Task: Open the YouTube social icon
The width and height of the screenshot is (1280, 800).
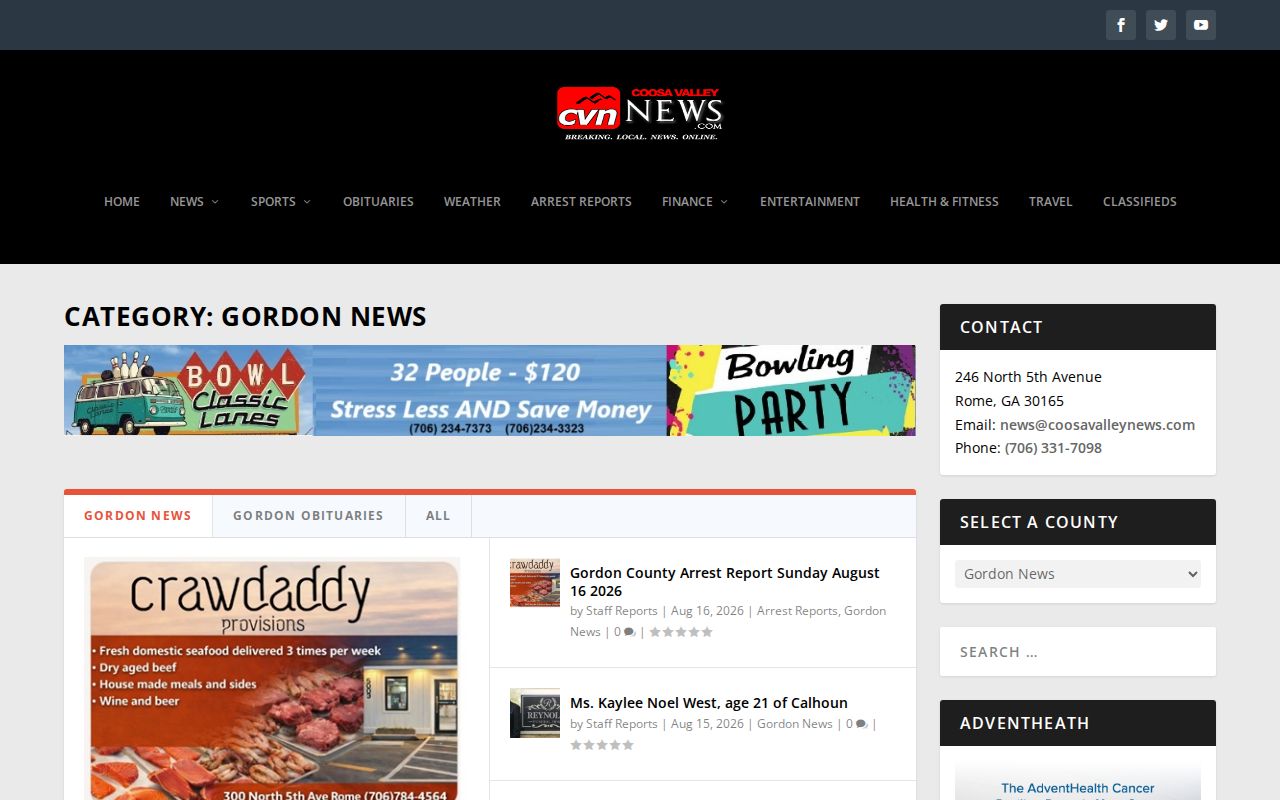Action: coord(1201,25)
